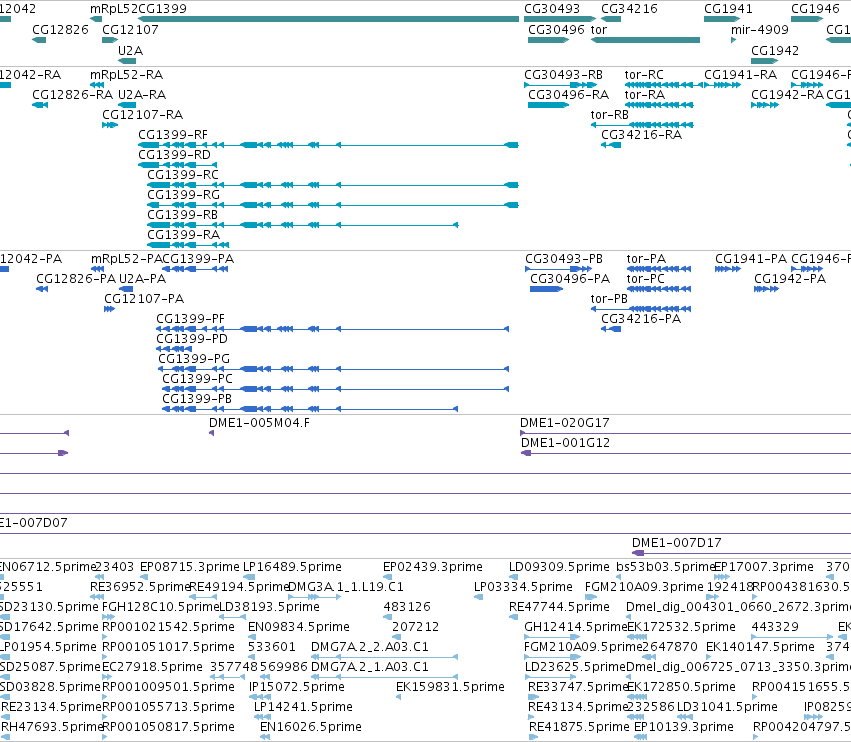Click transcript CG1399-RB label

(x=182, y=215)
